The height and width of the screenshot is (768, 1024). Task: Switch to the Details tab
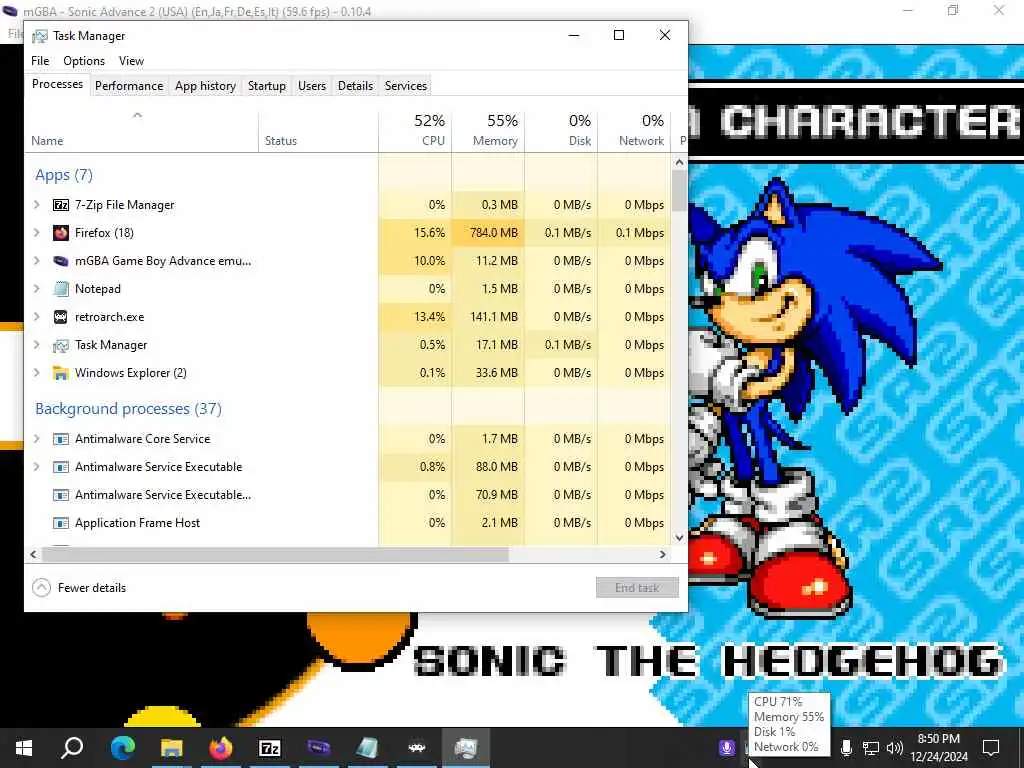(x=355, y=86)
